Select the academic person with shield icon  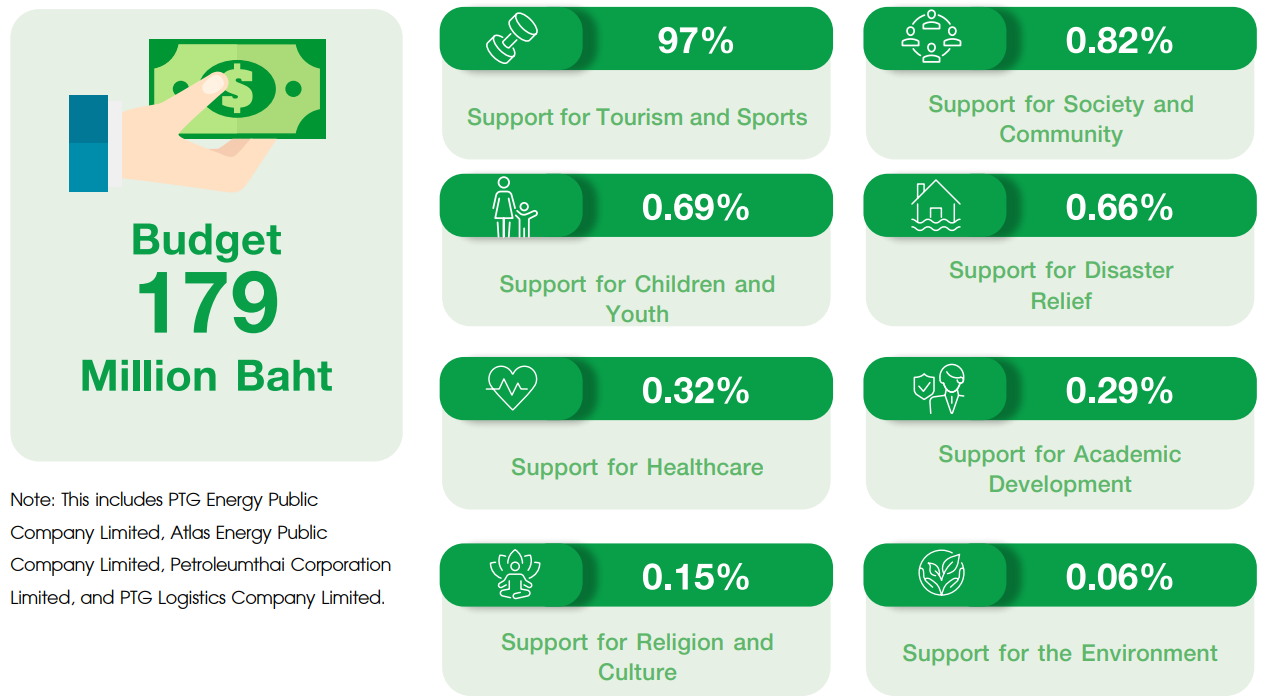click(x=938, y=389)
